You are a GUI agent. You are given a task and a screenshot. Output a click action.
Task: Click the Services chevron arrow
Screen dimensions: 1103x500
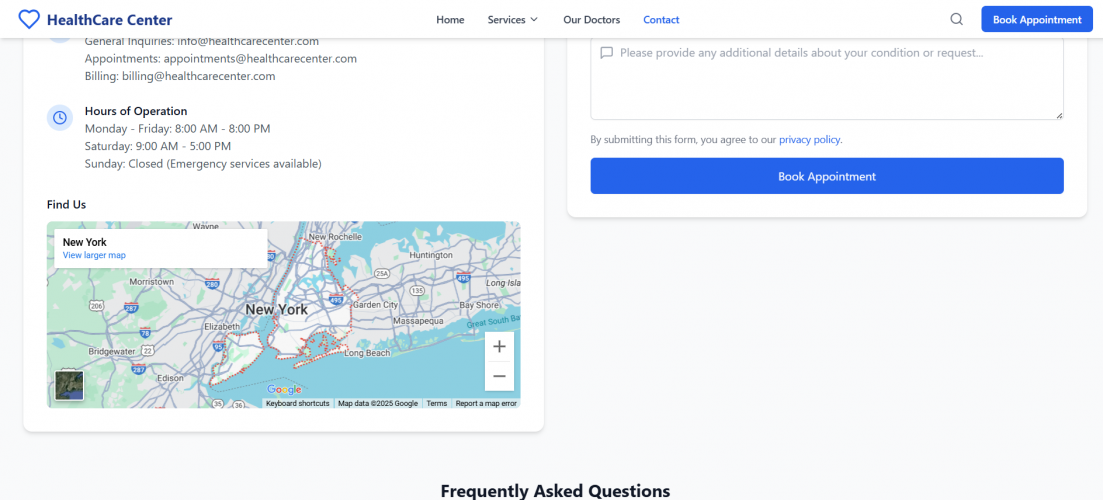pos(534,20)
